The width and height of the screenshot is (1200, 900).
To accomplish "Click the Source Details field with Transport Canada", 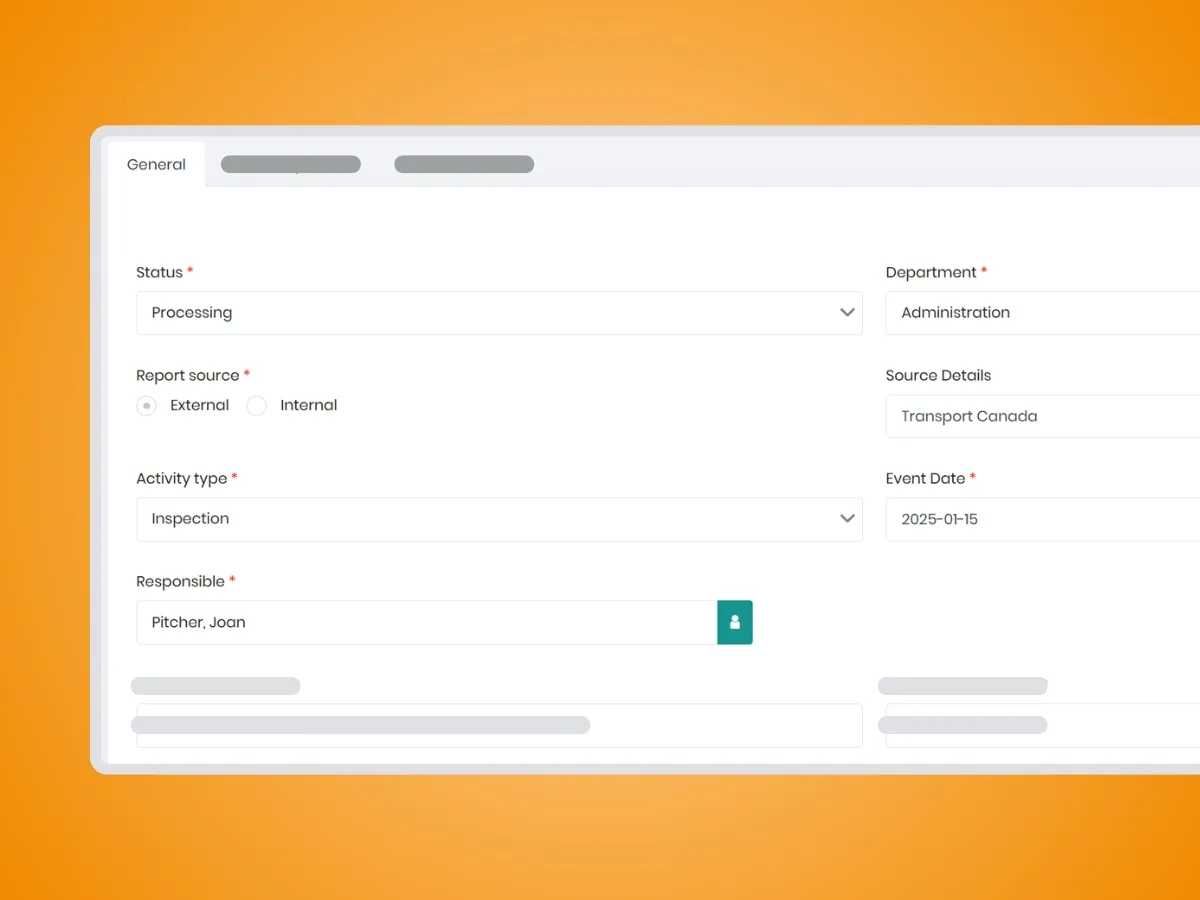I will coord(1042,416).
